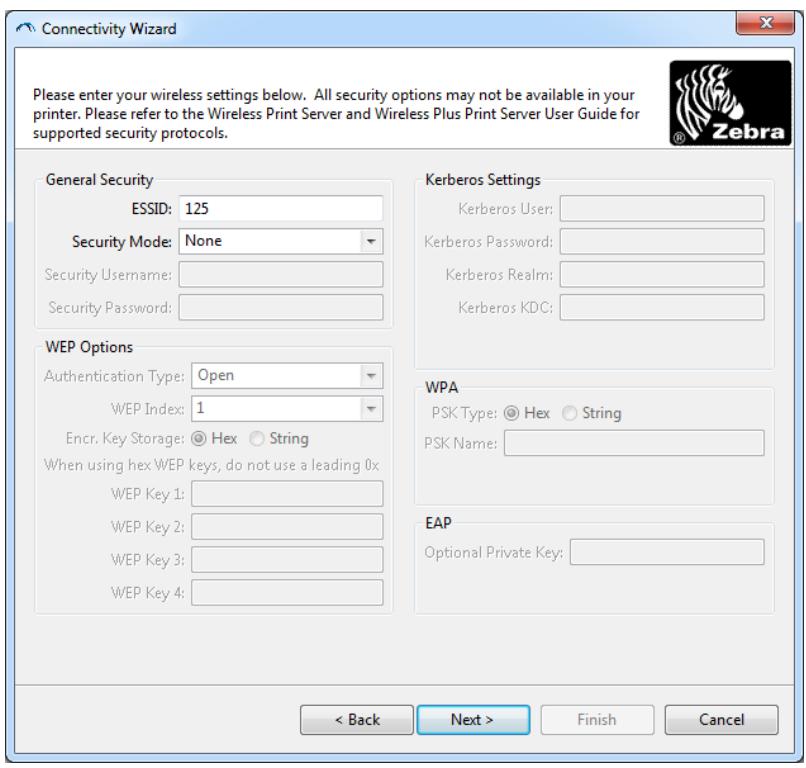Screen dimensions: 806x768
Task: Click the Zebra logo image
Action: point(730,103)
